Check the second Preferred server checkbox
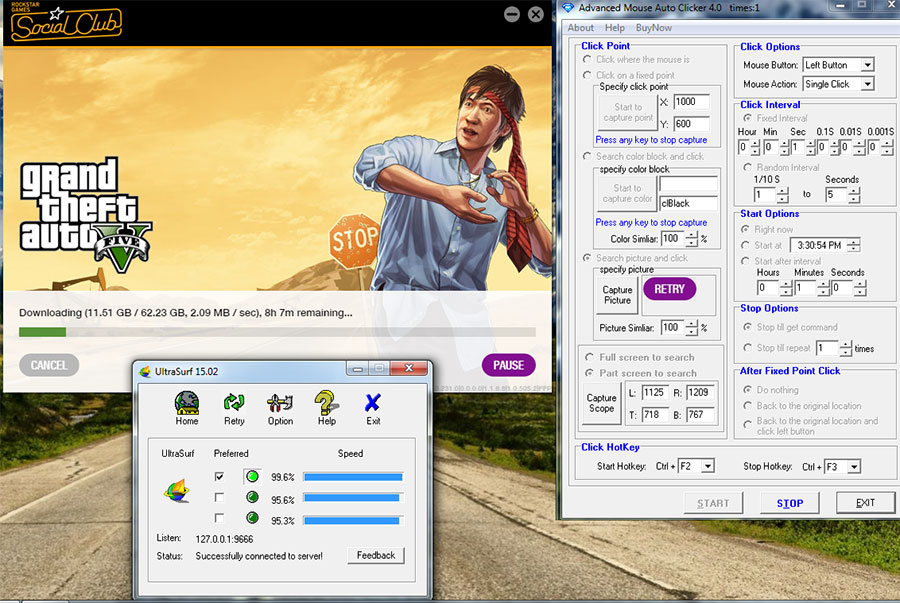 [219, 498]
